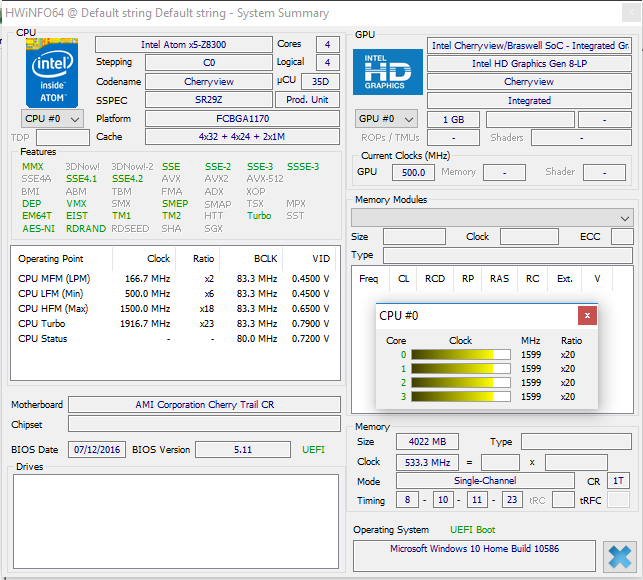Click the green UEFI label next to BIOS Version
Image resolution: width=643 pixels, height=580 pixels.
click(313, 450)
